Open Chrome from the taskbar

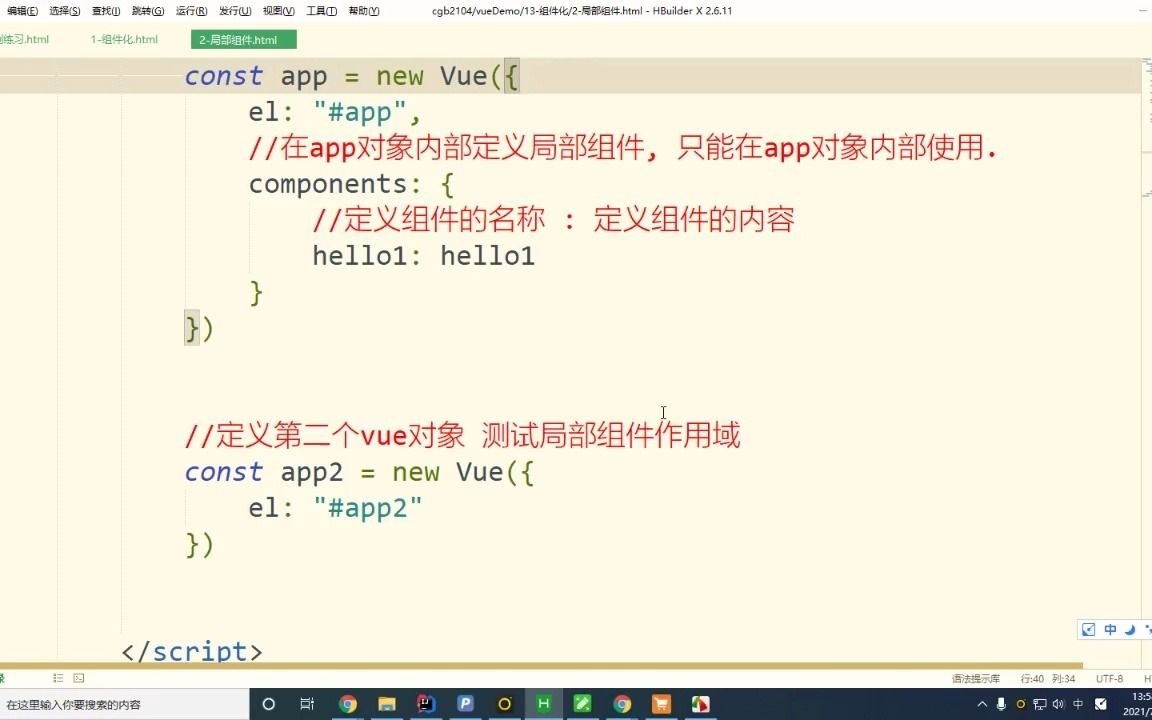(347, 705)
